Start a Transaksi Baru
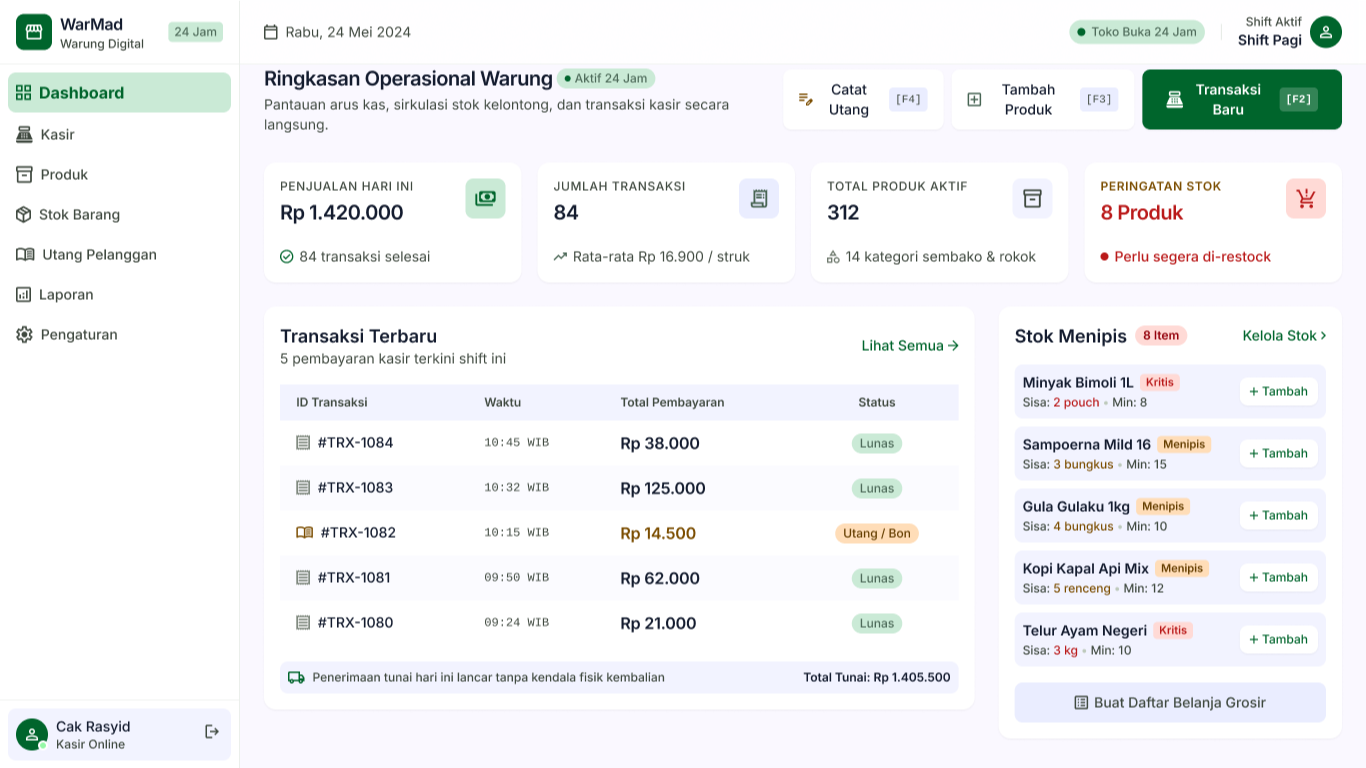Viewport: 1366px width, 768px height. 1242,99
